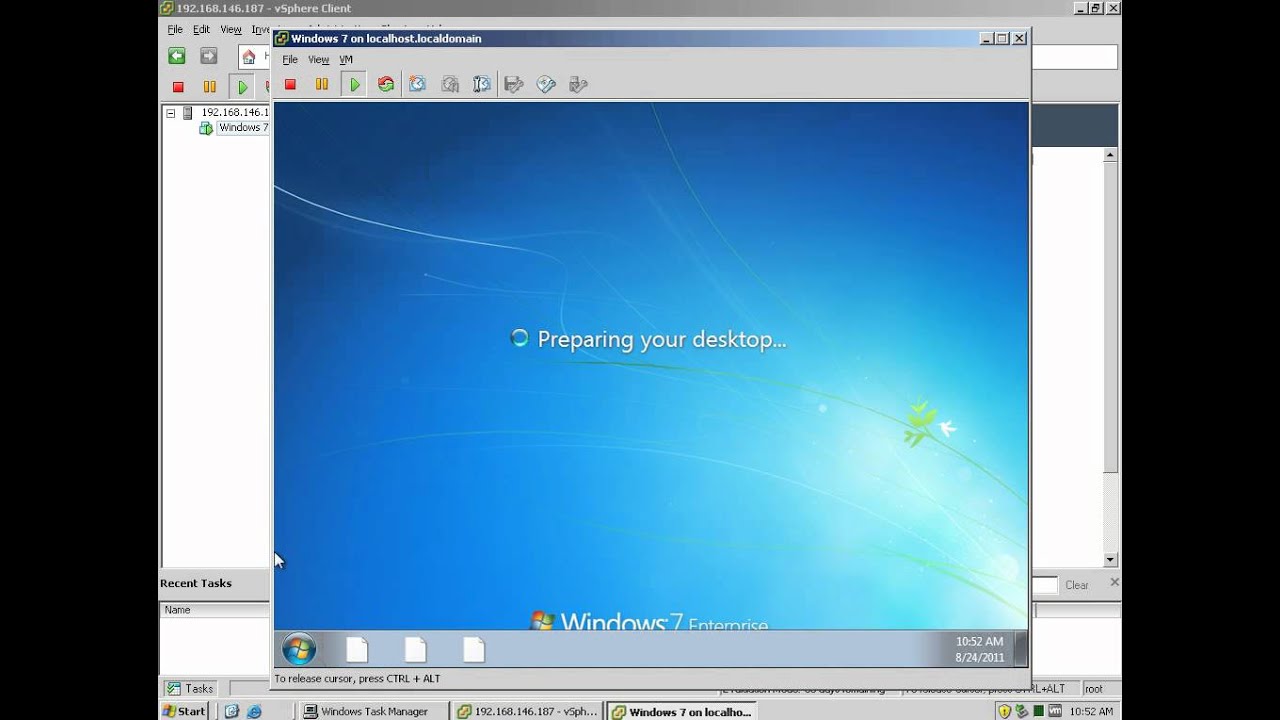The height and width of the screenshot is (720, 1280).
Task: Click the scroll down arrow on right panel
Action: click(1110, 560)
